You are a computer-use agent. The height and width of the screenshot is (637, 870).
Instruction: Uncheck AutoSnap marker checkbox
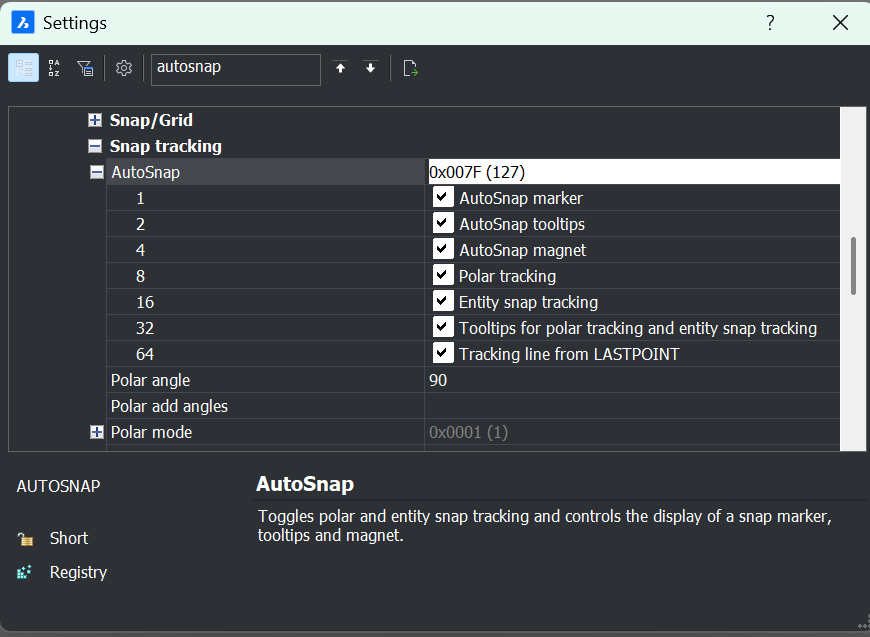click(x=442, y=197)
